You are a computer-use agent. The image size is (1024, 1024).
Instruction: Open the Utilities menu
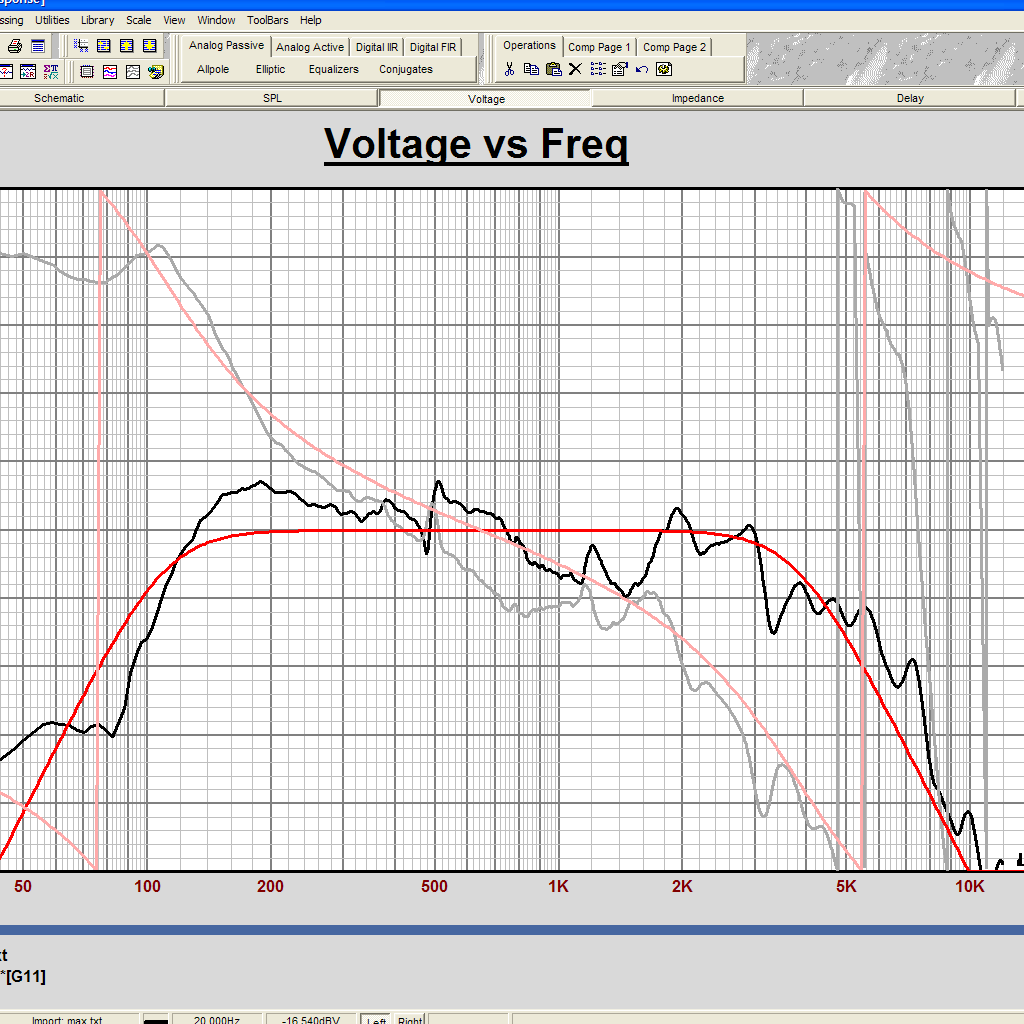(52, 20)
